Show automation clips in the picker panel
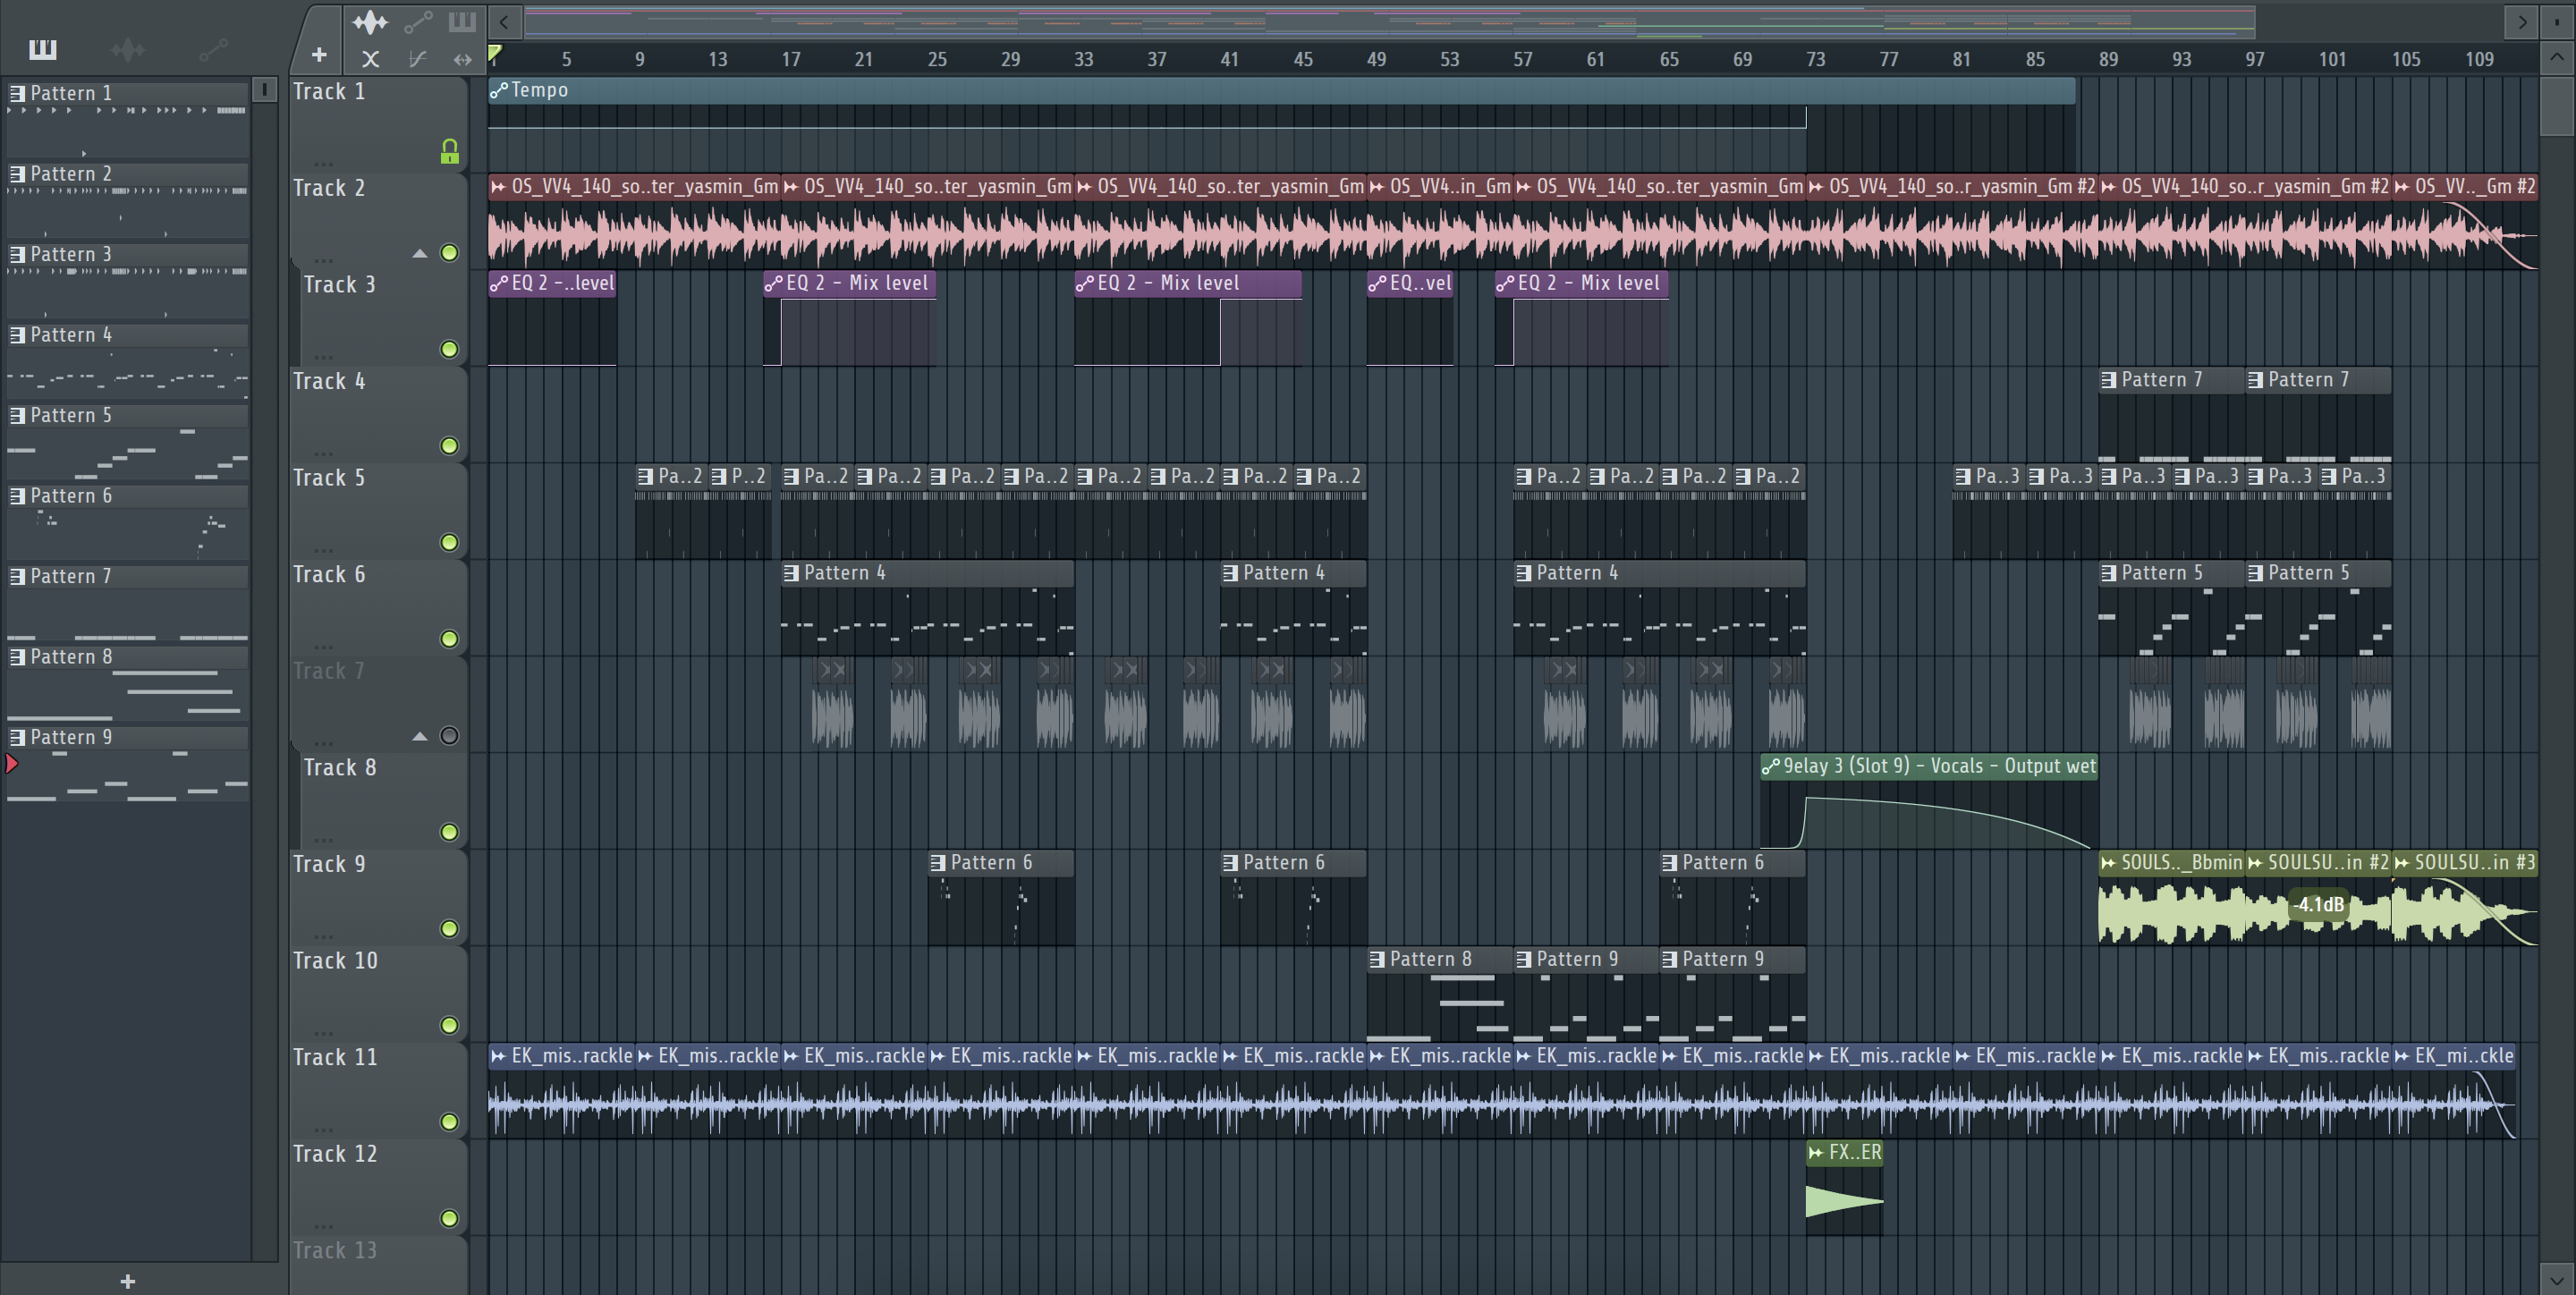 tap(213, 49)
